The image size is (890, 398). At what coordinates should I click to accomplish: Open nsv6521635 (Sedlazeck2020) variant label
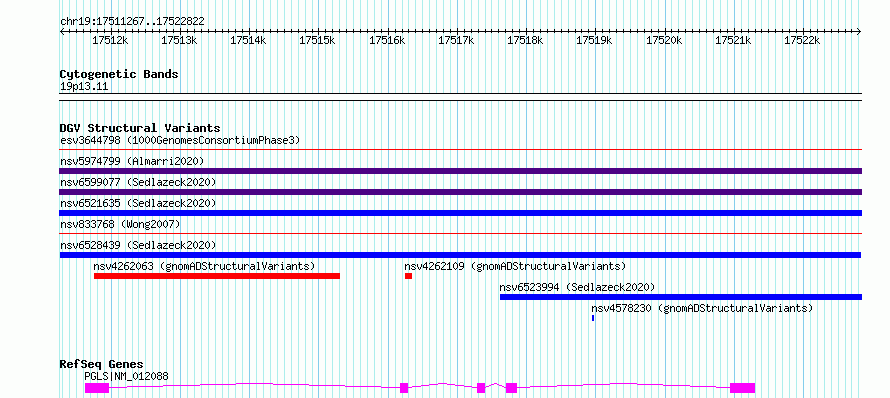coord(138,203)
